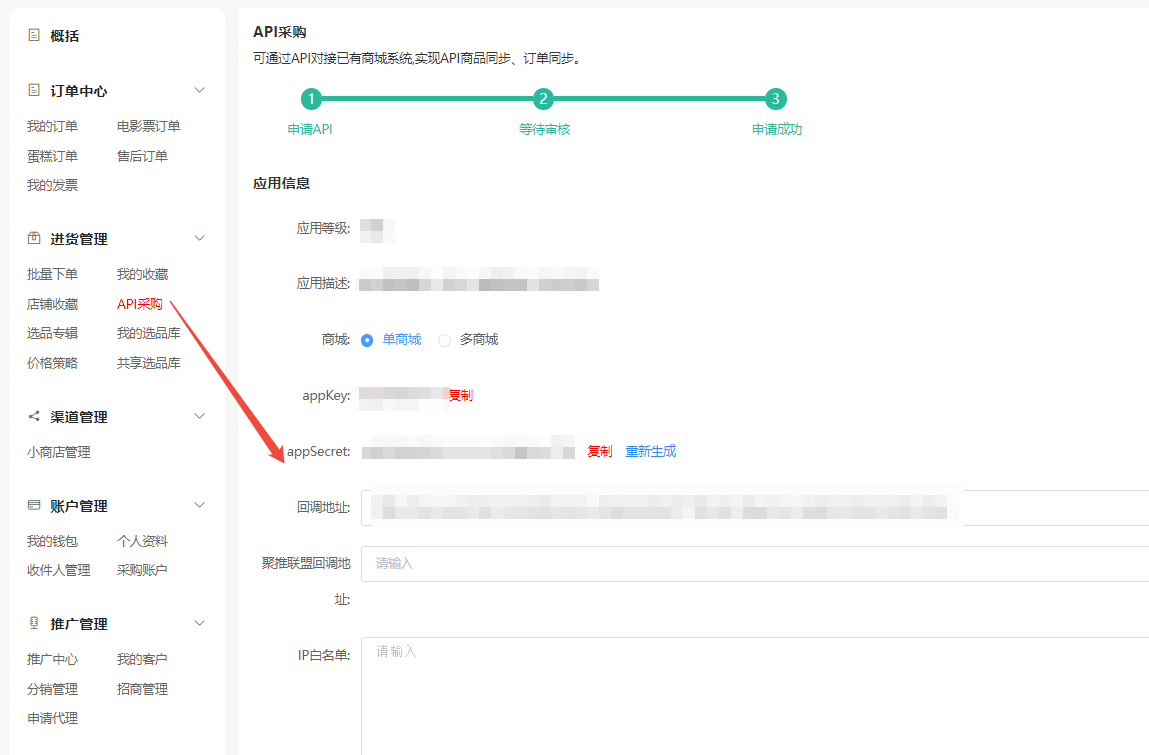Go to 我的收藏 page
Image resolution: width=1149 pixels, height=755 pixels.
pos(142,274)
